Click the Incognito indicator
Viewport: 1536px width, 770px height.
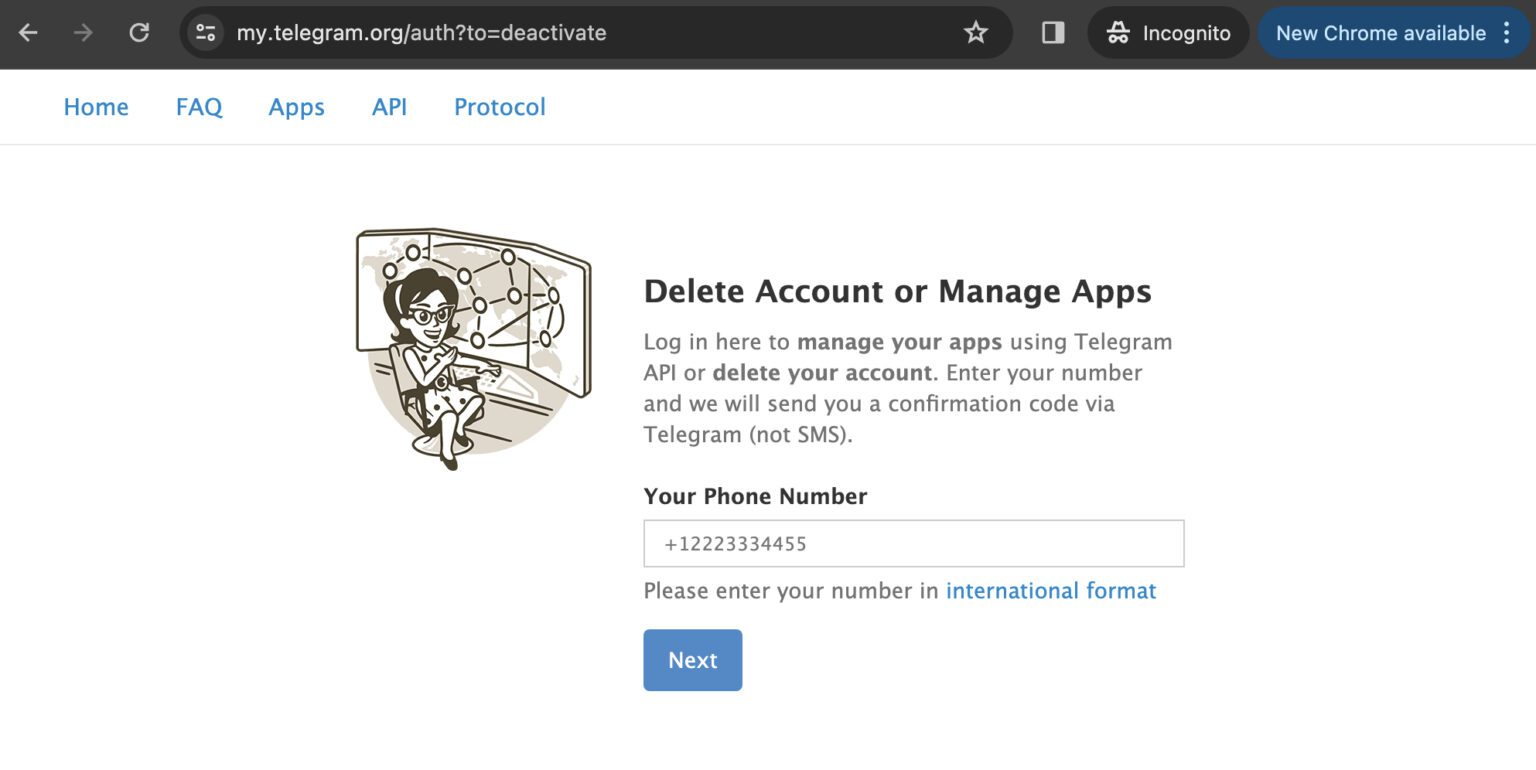click(x=1168, y=33)
